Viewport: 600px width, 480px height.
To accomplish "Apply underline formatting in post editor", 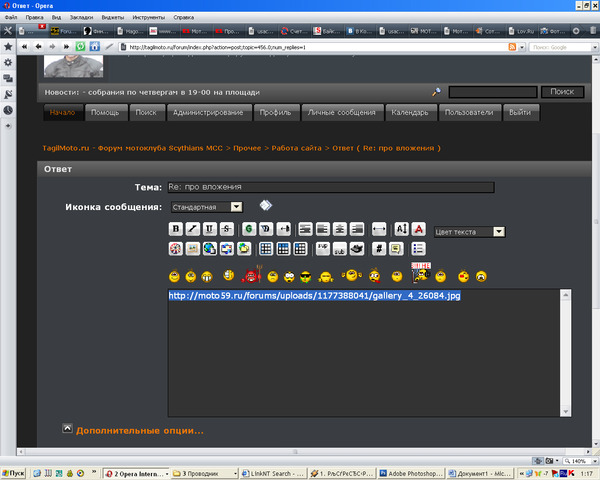I will [209, 229].
